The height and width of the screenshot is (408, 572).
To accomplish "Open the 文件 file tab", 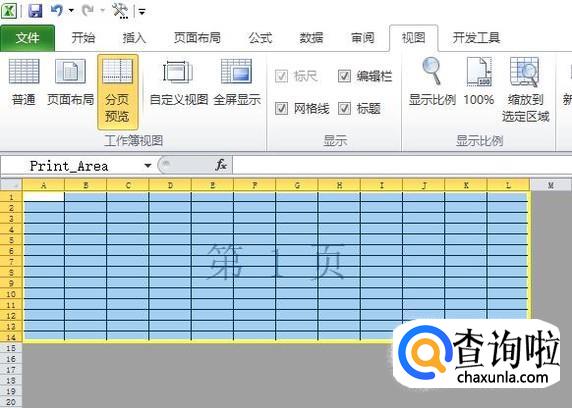I will click(x=27, y=38).
